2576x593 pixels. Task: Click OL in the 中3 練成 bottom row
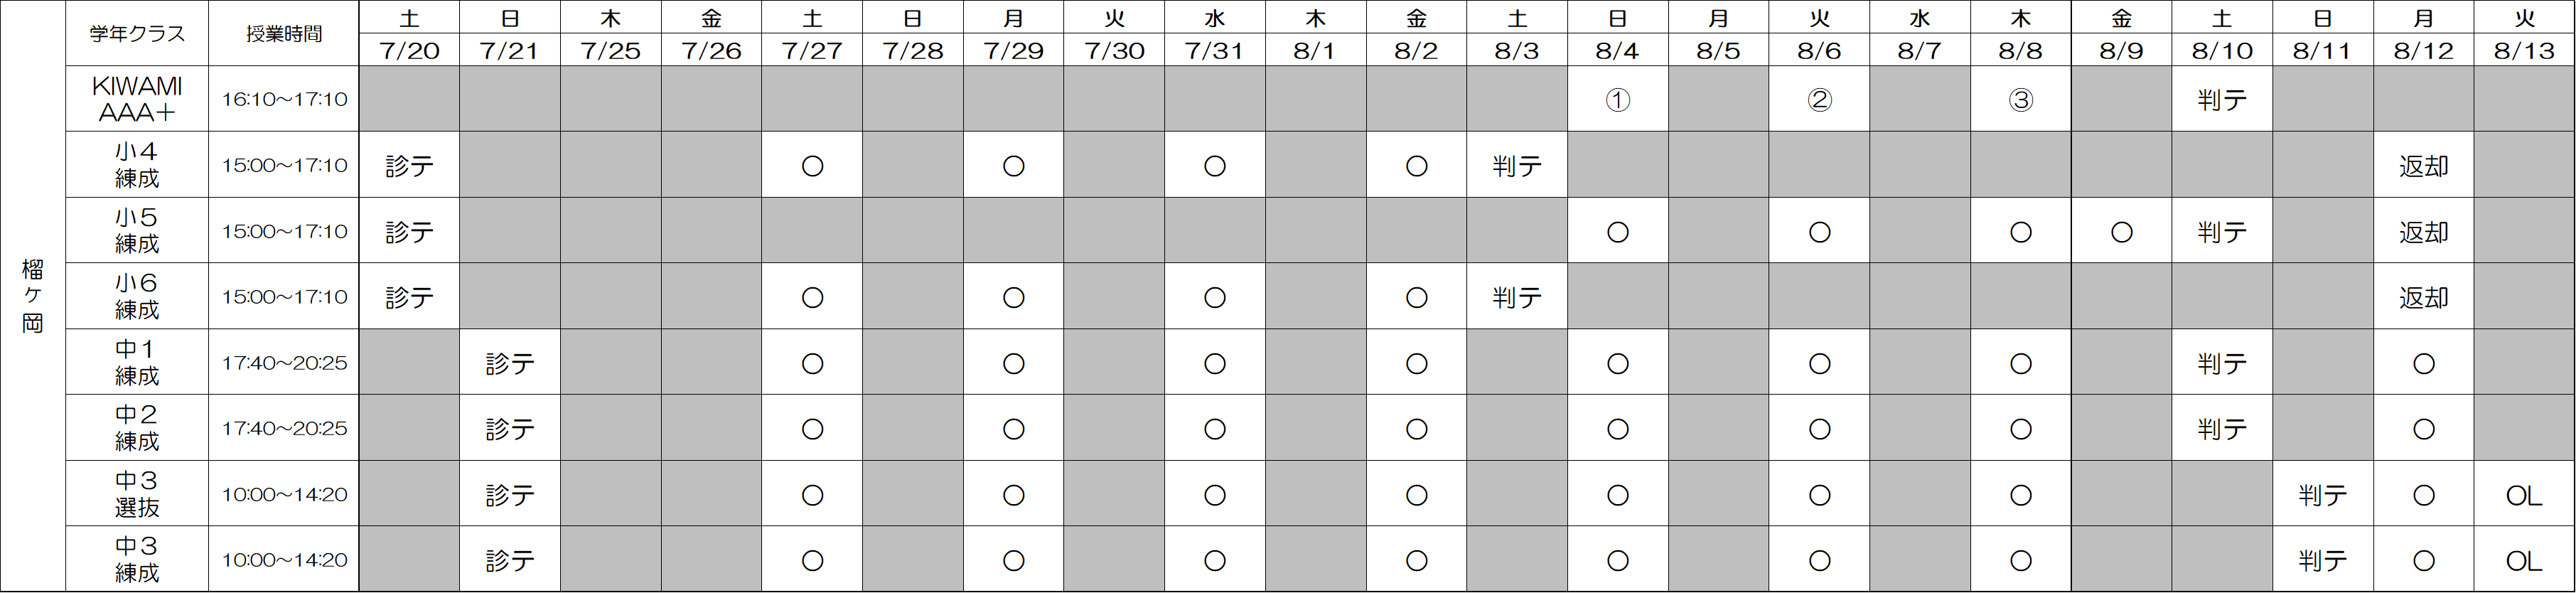pos(2524,560)
